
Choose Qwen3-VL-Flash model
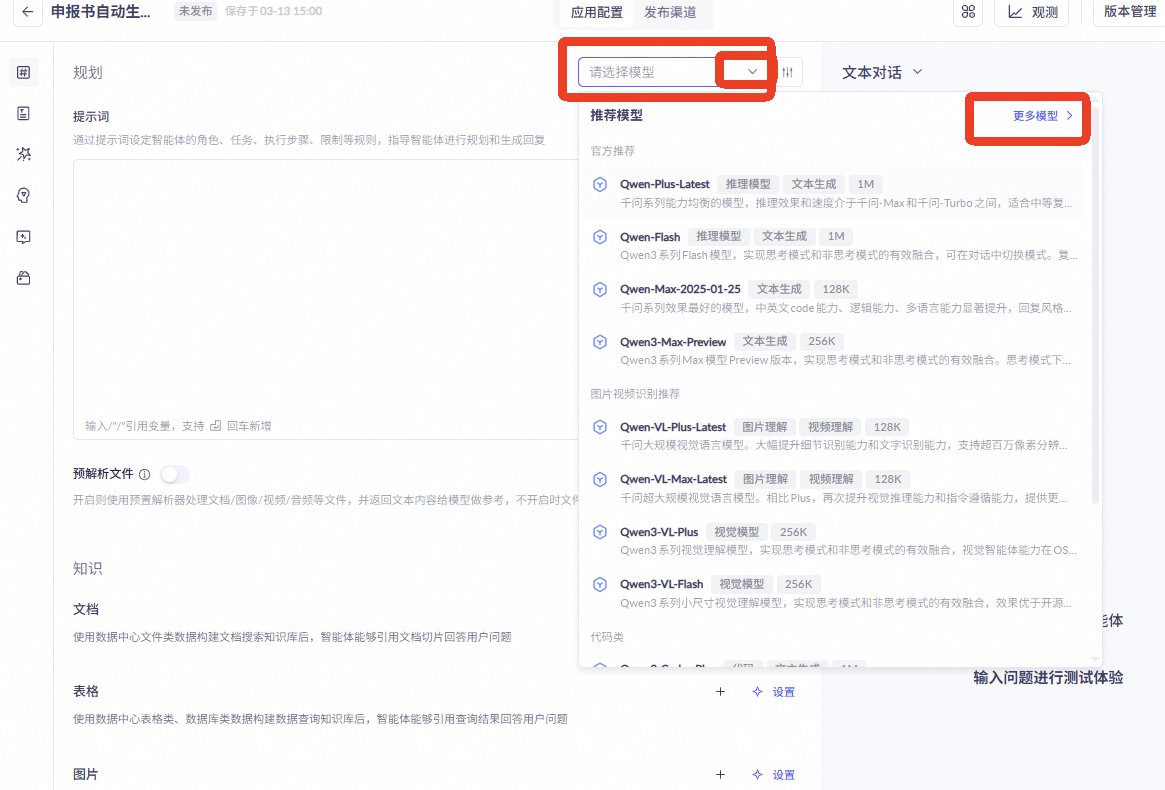[x=833, y=593]
